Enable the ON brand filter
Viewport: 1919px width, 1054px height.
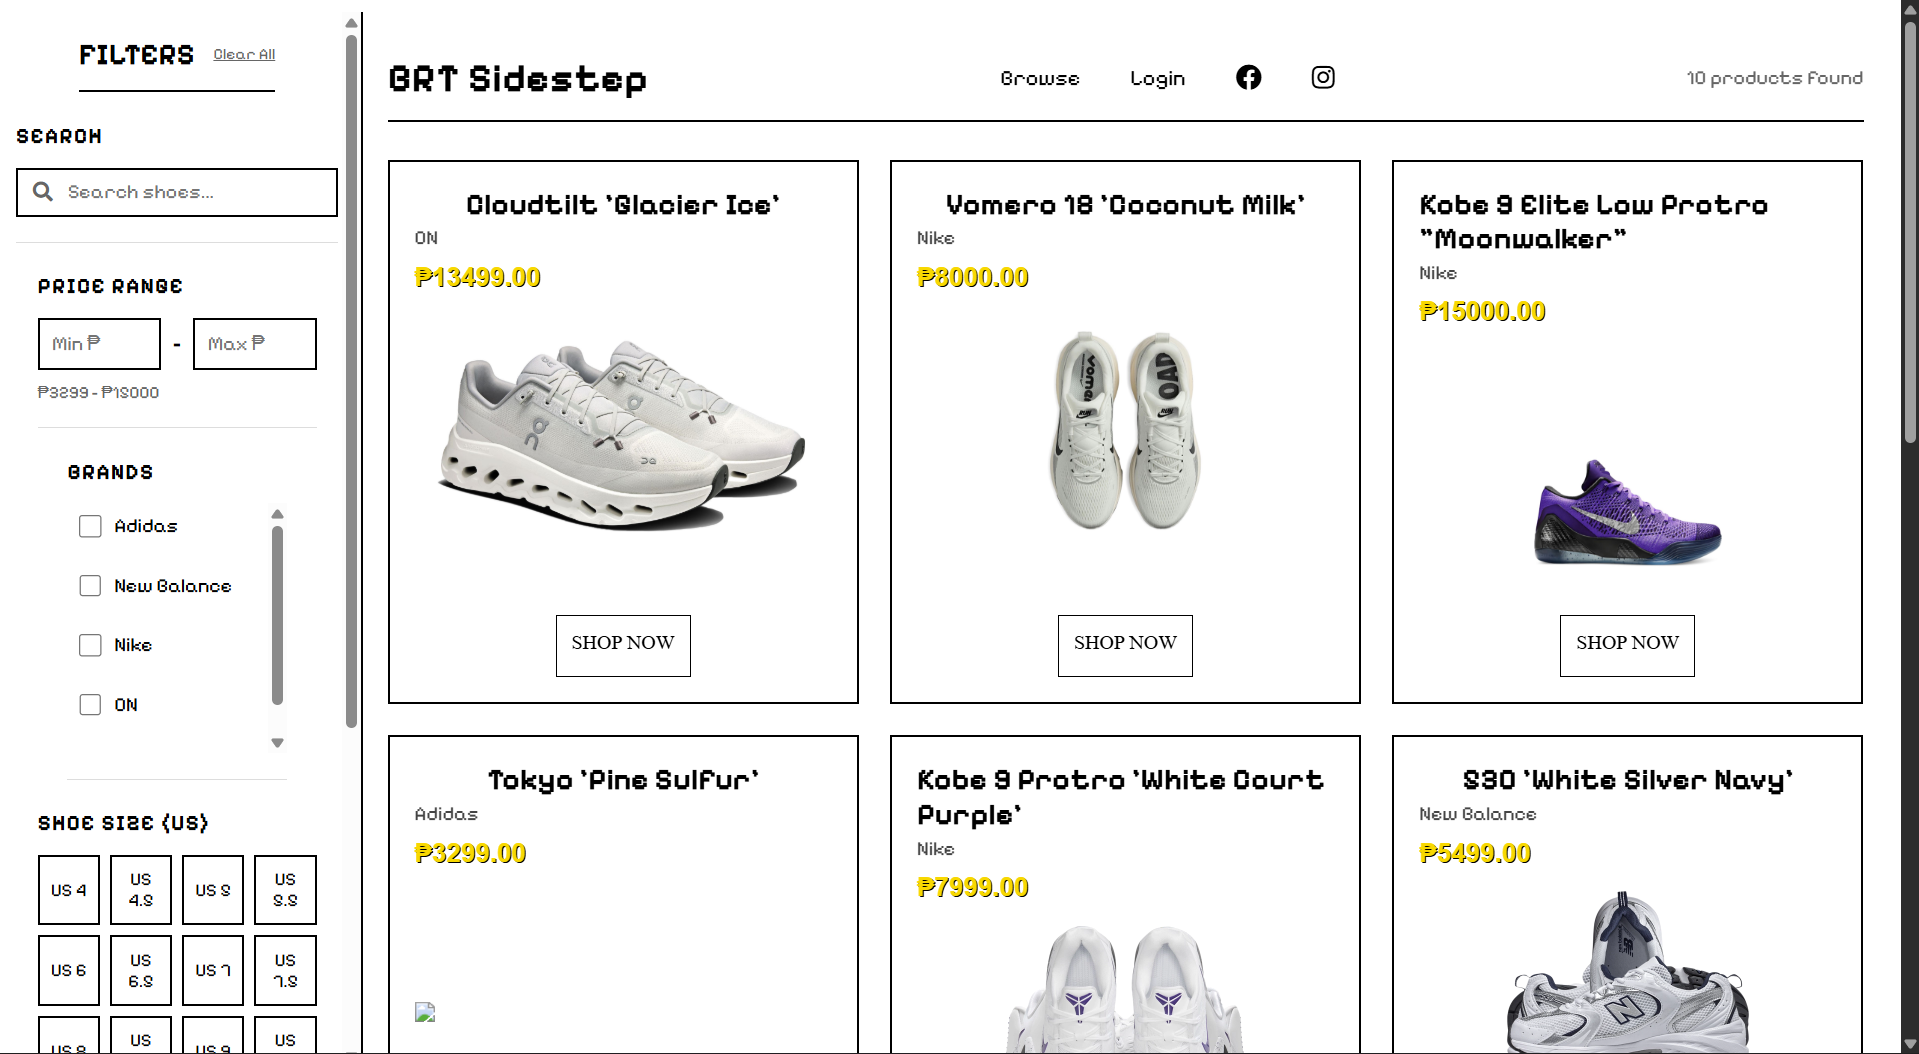(x=90, y=704)
